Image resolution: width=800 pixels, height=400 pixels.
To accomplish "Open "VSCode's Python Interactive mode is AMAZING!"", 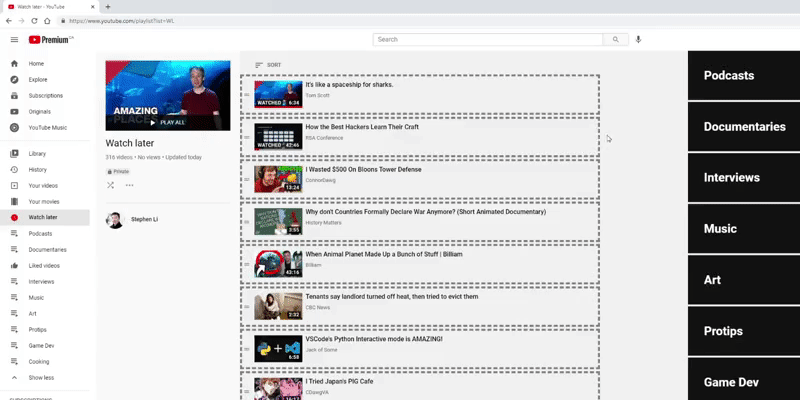I will pos(374,339).
